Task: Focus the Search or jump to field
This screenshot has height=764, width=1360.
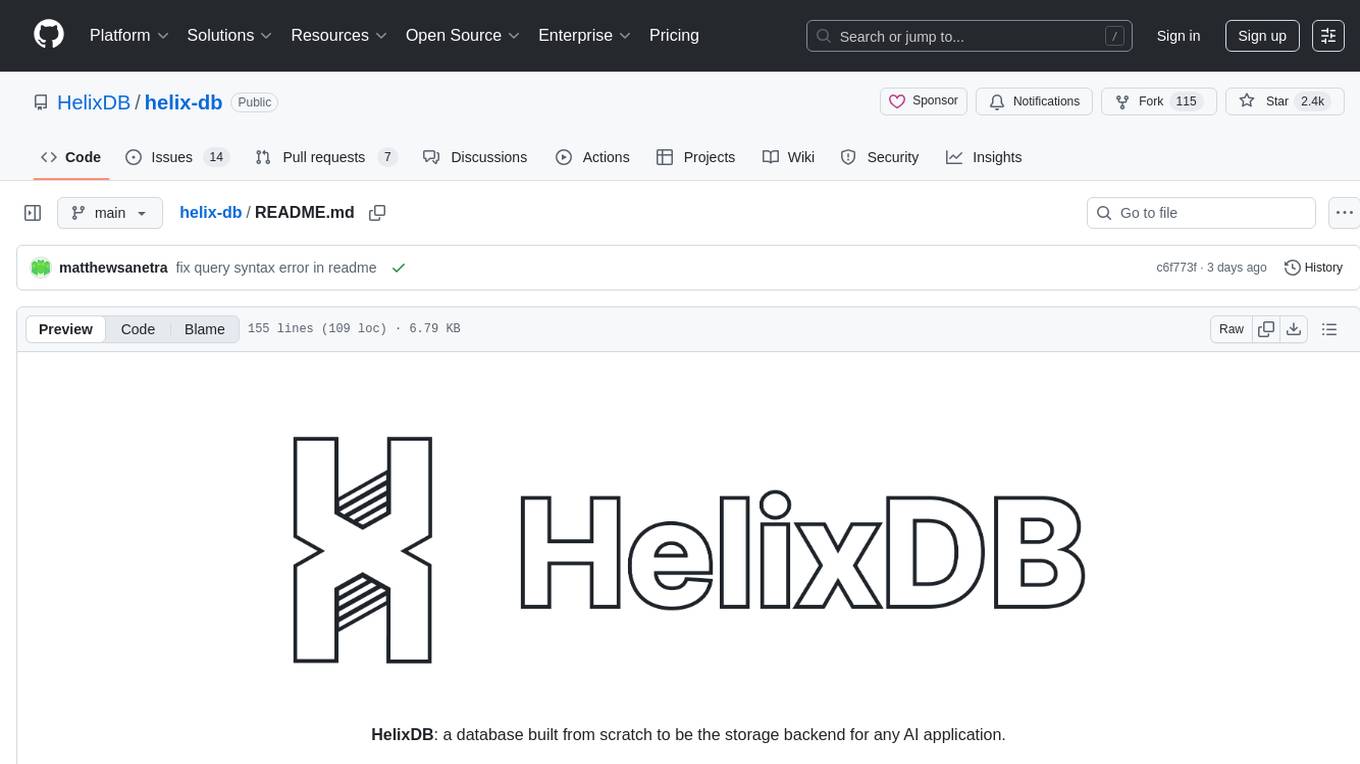Action: (970, 36)
